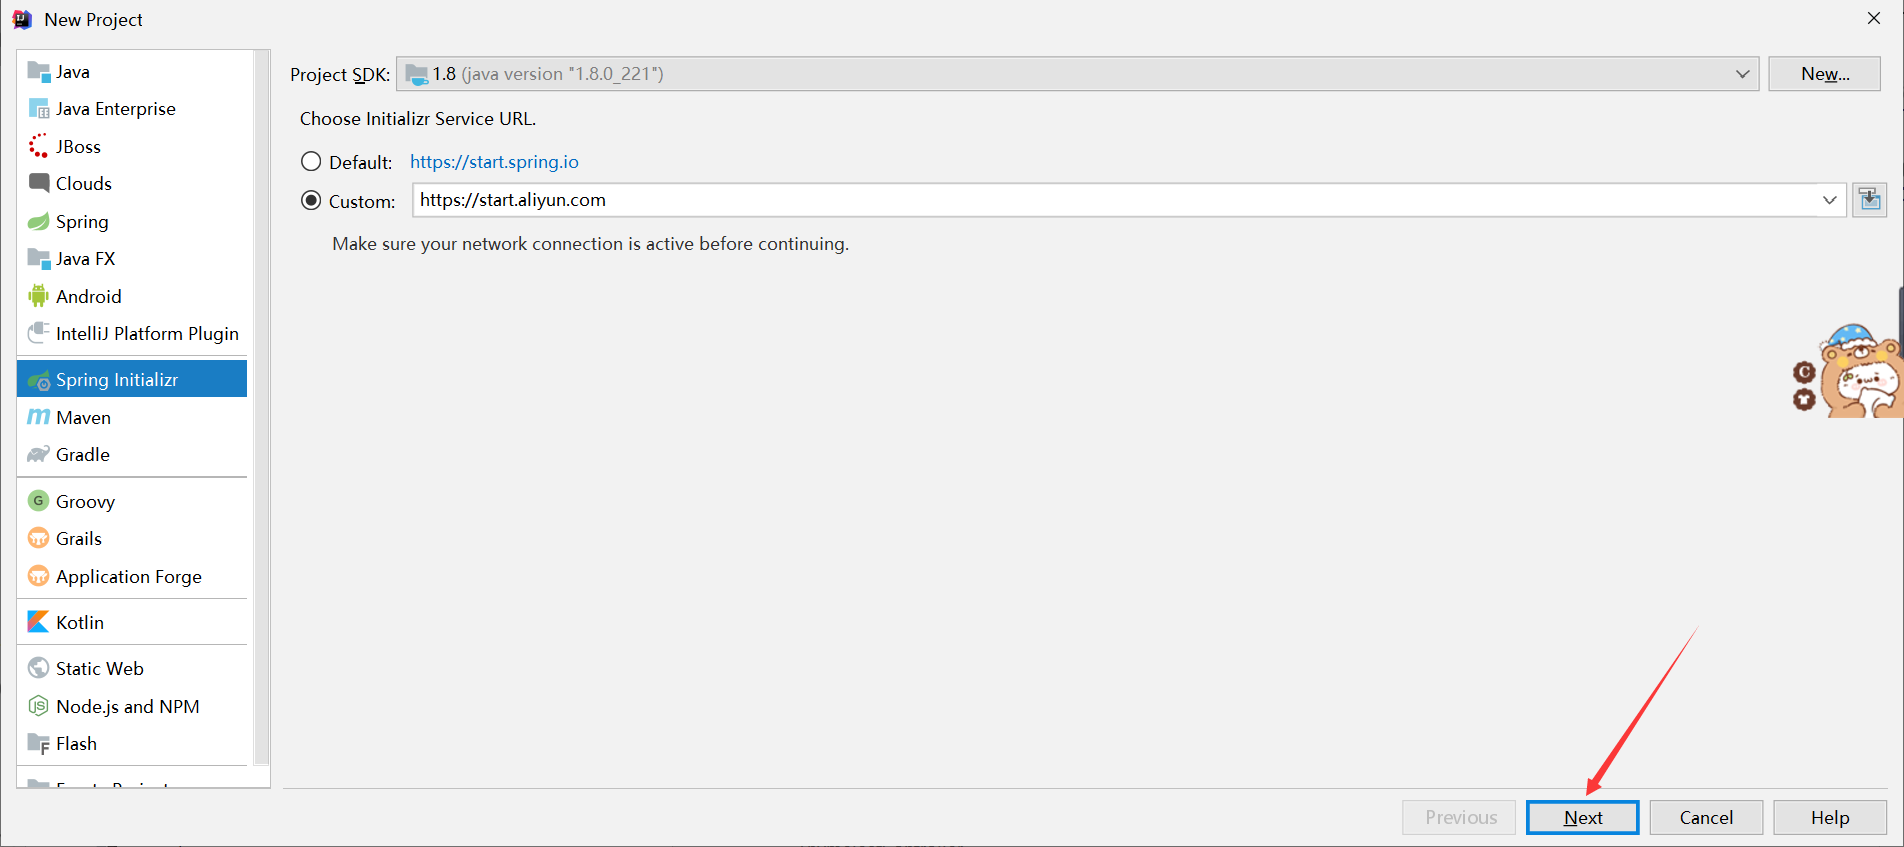
Task: Click the disabled Previous button
Action: click(x=1459, y=817)
